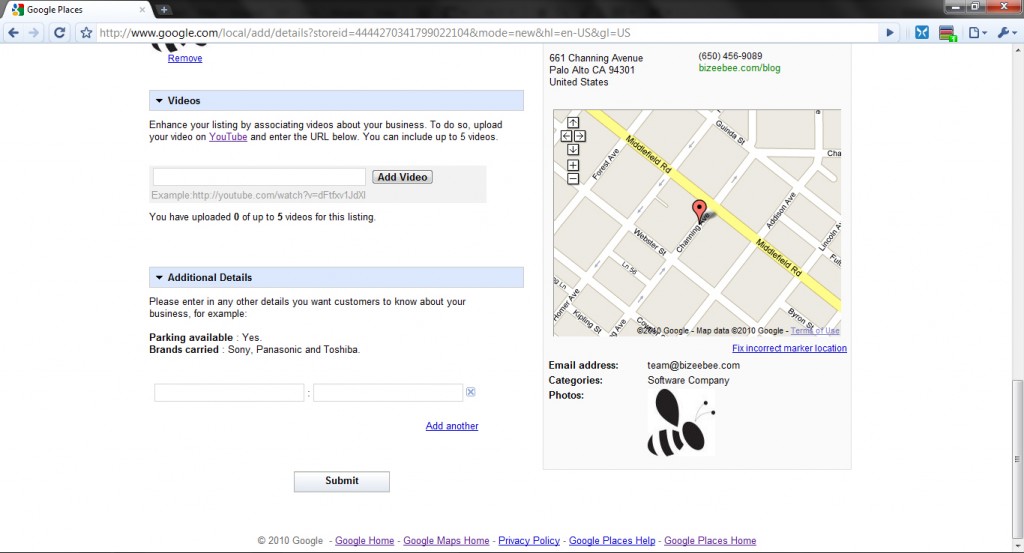Open the YouTube link
Image resolution: width=1024 pixels, height=553 pixels.
coord(228,136)
